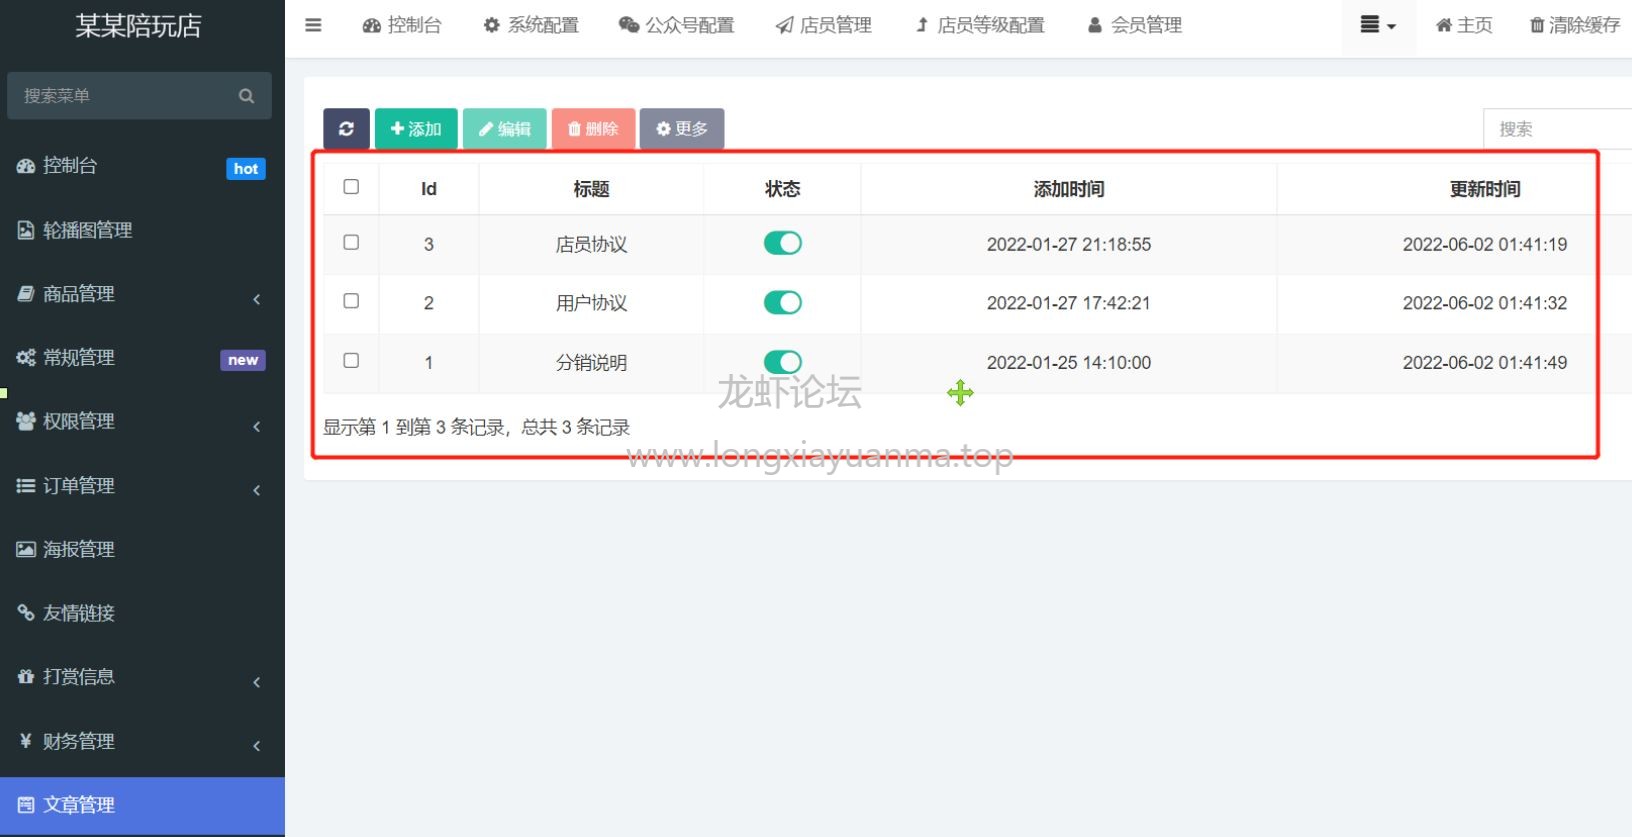1632x837 pixels.
Task: Click the dashboard icon beside 控制台 in sidebar
Action: tap(26, 166)
